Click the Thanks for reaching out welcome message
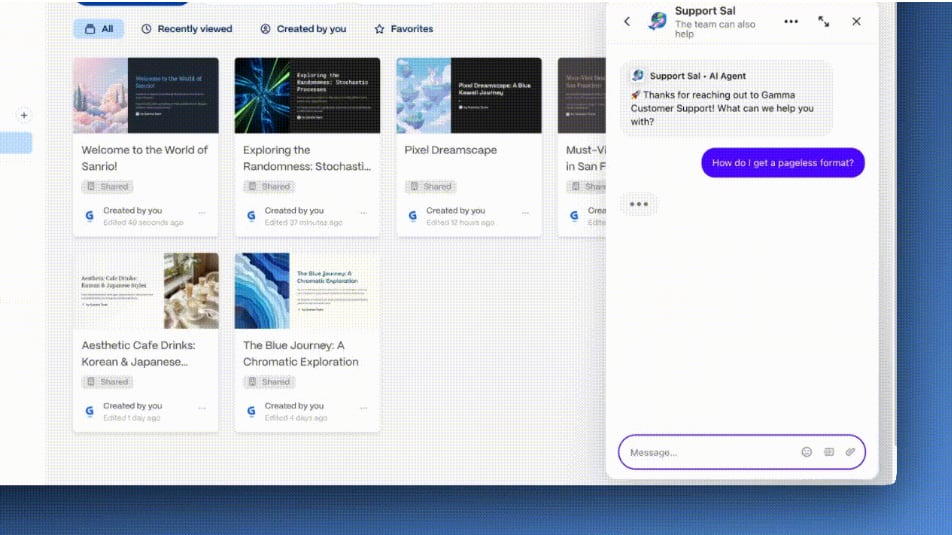The height and width of the screenshot is (535, 952). coord(726,99)
